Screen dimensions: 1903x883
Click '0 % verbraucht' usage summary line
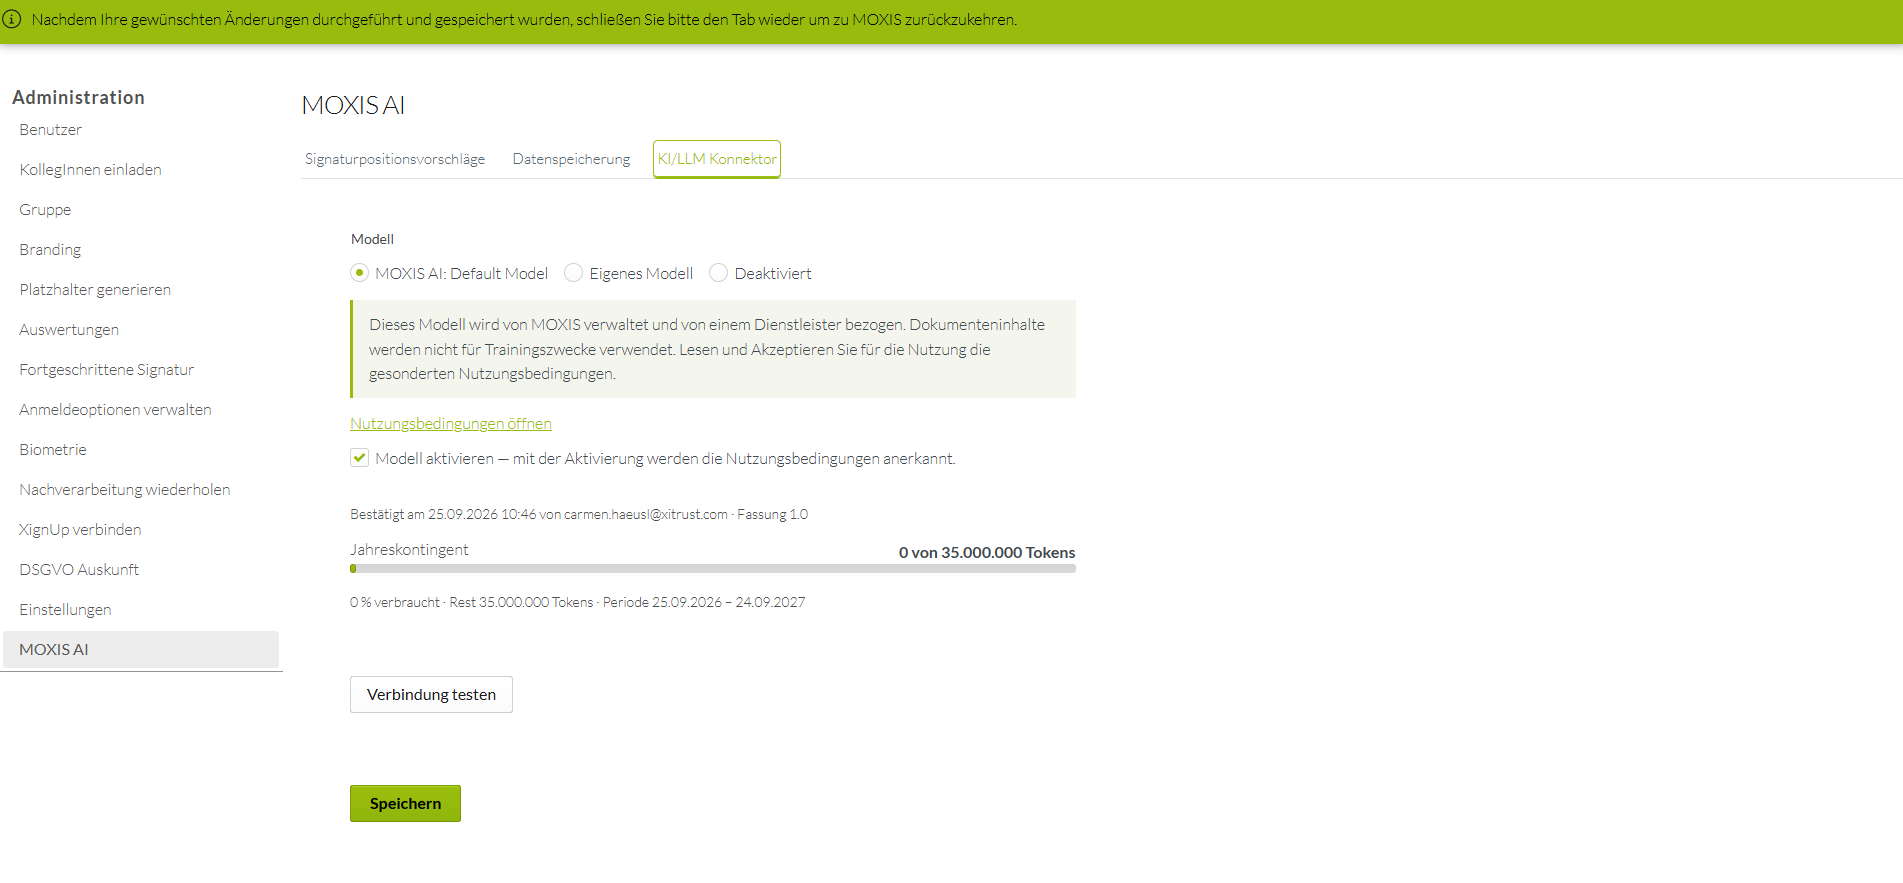tap(578, 602)
